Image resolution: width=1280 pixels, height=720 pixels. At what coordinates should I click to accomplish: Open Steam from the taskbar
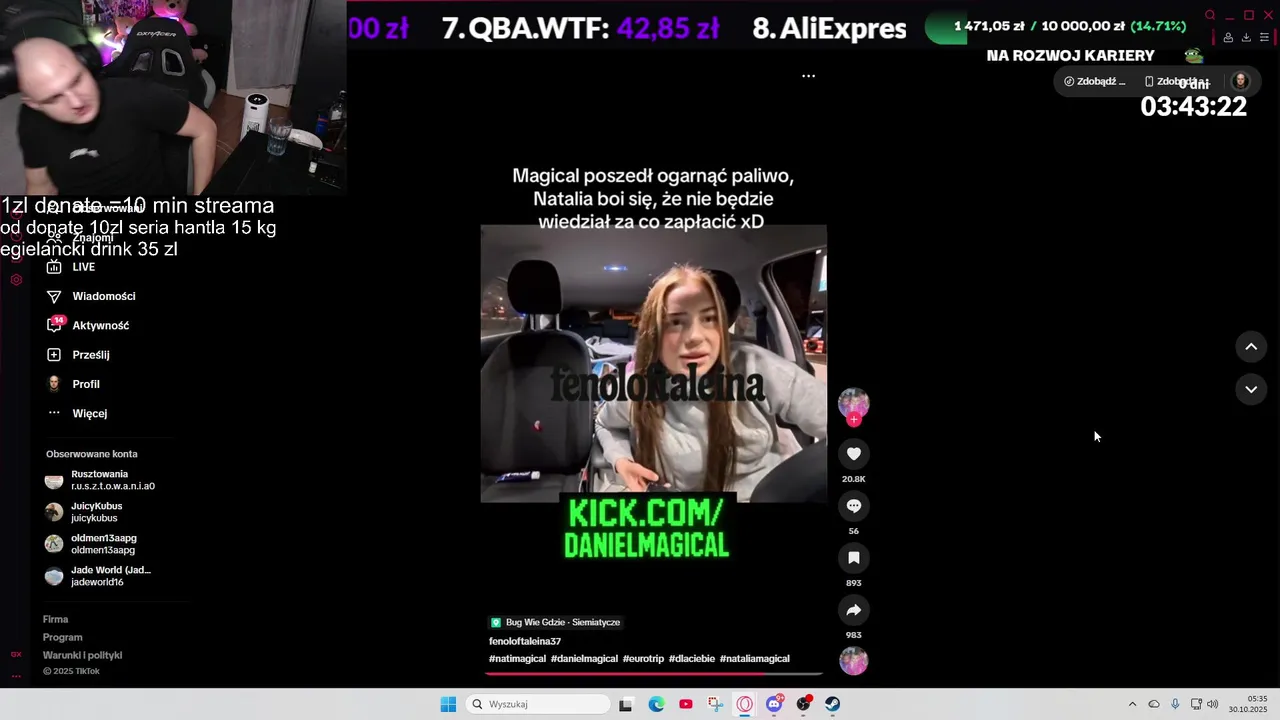click(832, 704)
